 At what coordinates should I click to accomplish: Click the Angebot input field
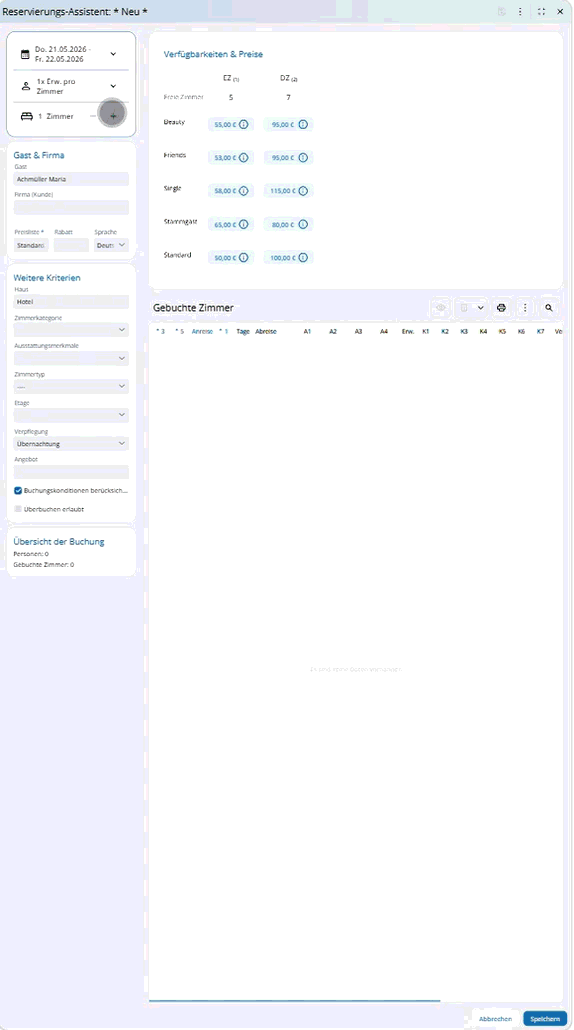71,472
